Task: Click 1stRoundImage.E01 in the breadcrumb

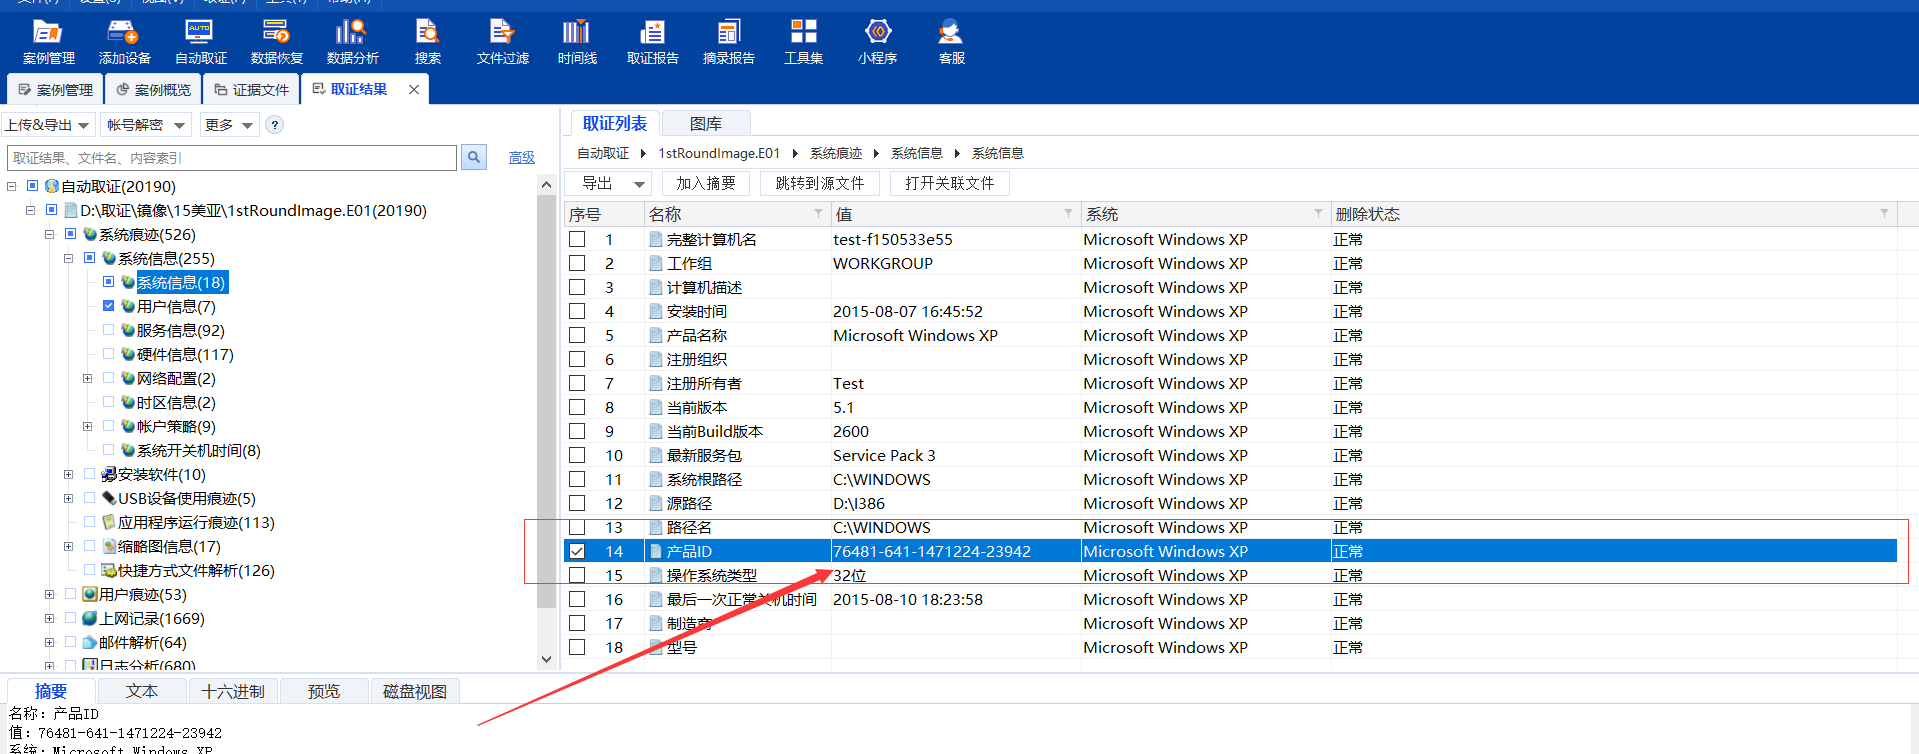Action: [x=719, y=153]
